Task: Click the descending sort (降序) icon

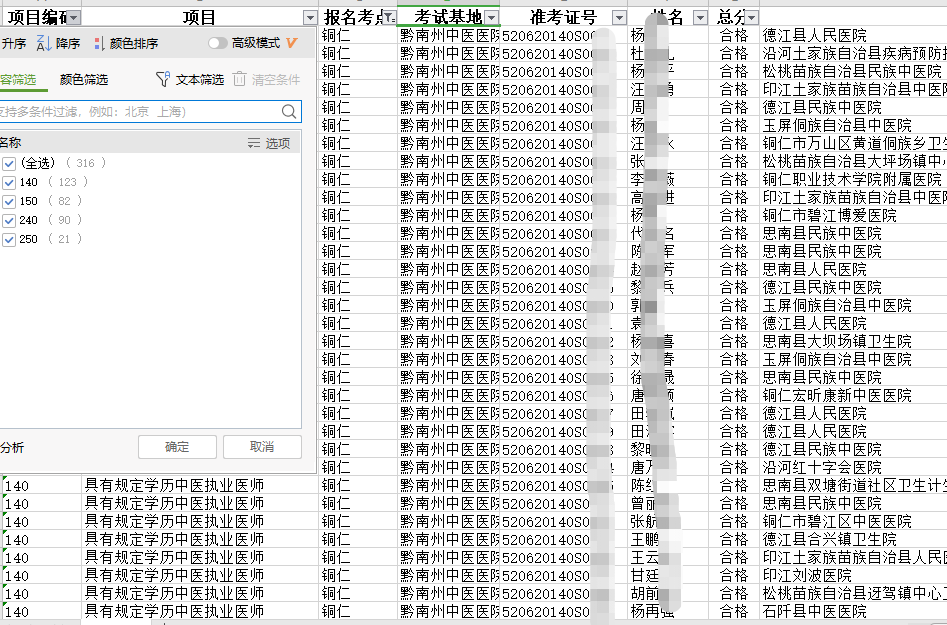Action: 43,43
